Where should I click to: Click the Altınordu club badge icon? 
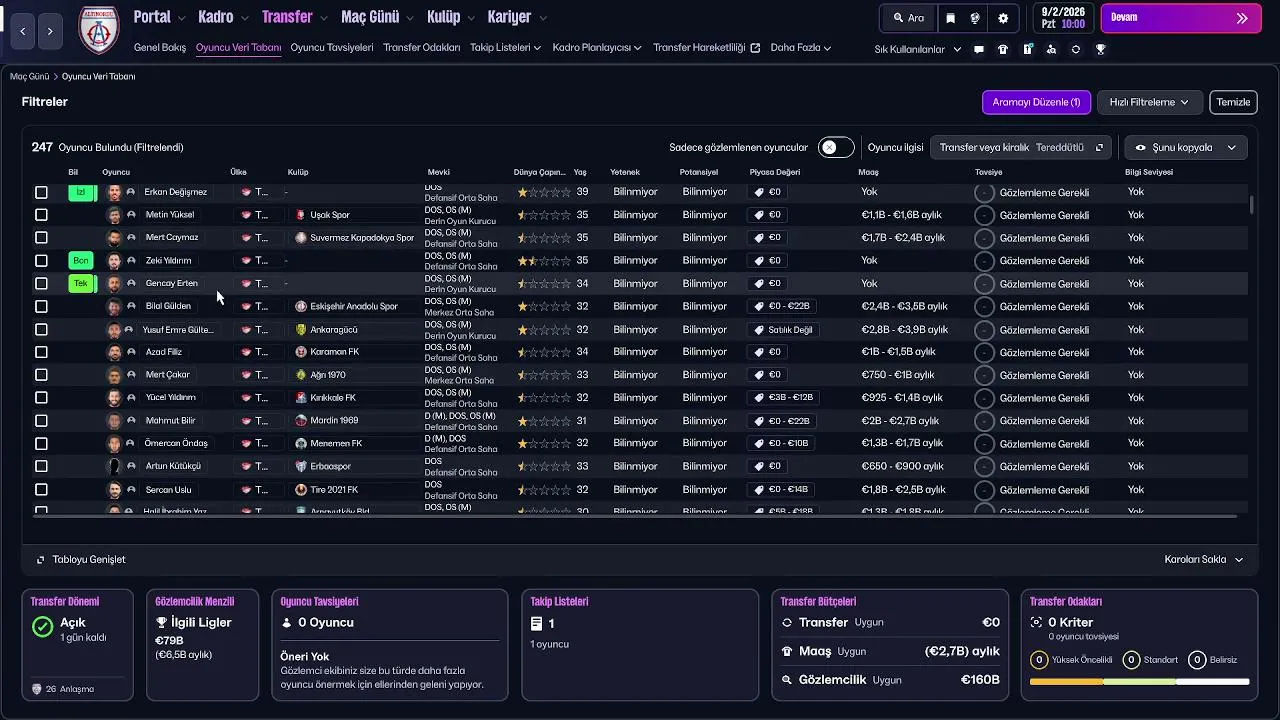coord(98,30)
